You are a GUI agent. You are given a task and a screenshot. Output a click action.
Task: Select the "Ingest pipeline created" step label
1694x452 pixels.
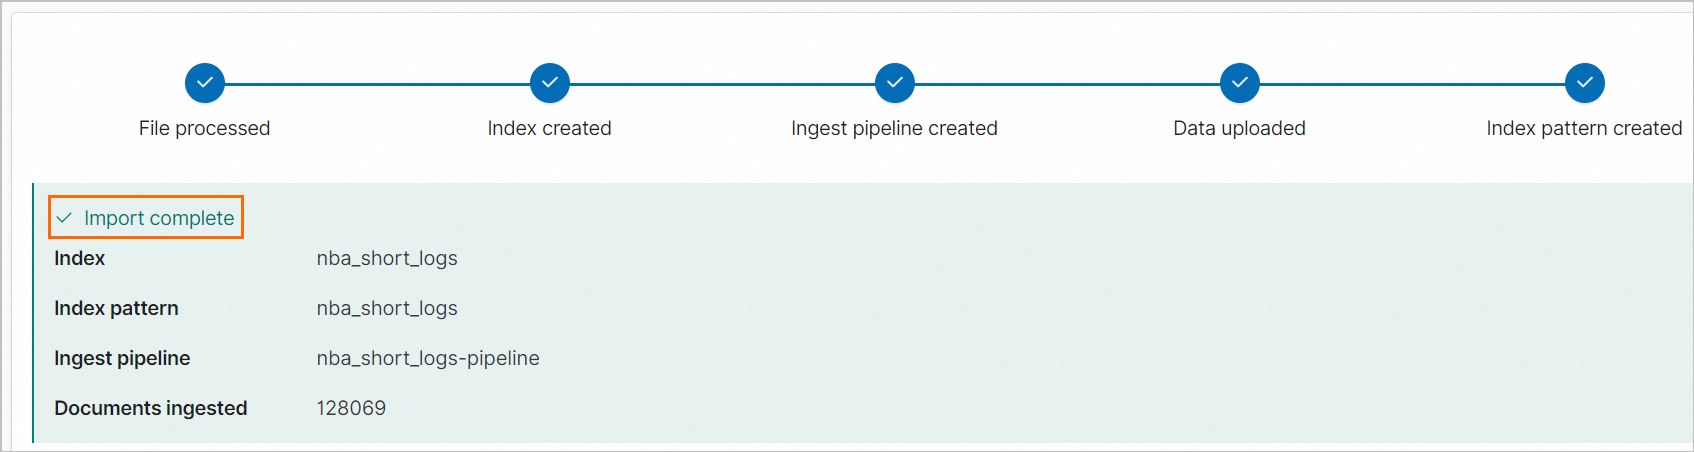[x=895, y=128]
